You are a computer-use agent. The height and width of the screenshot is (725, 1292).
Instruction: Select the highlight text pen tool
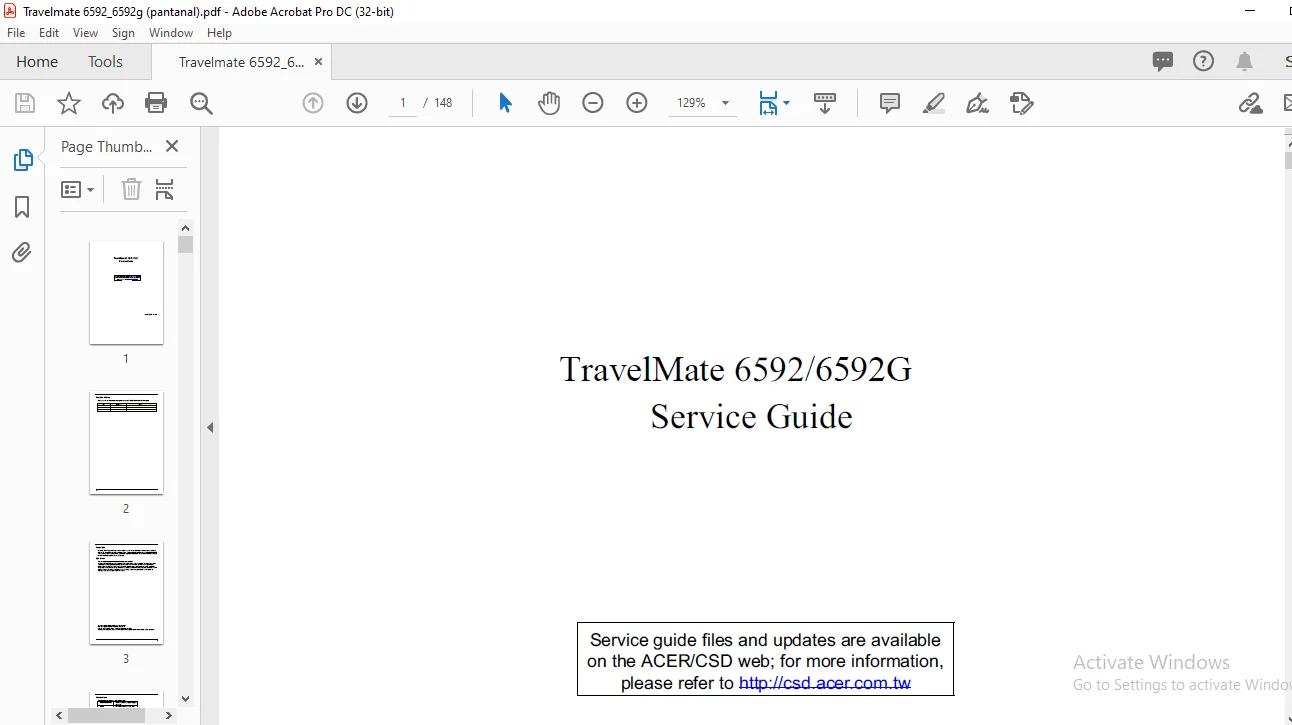(x=934, y=103)
